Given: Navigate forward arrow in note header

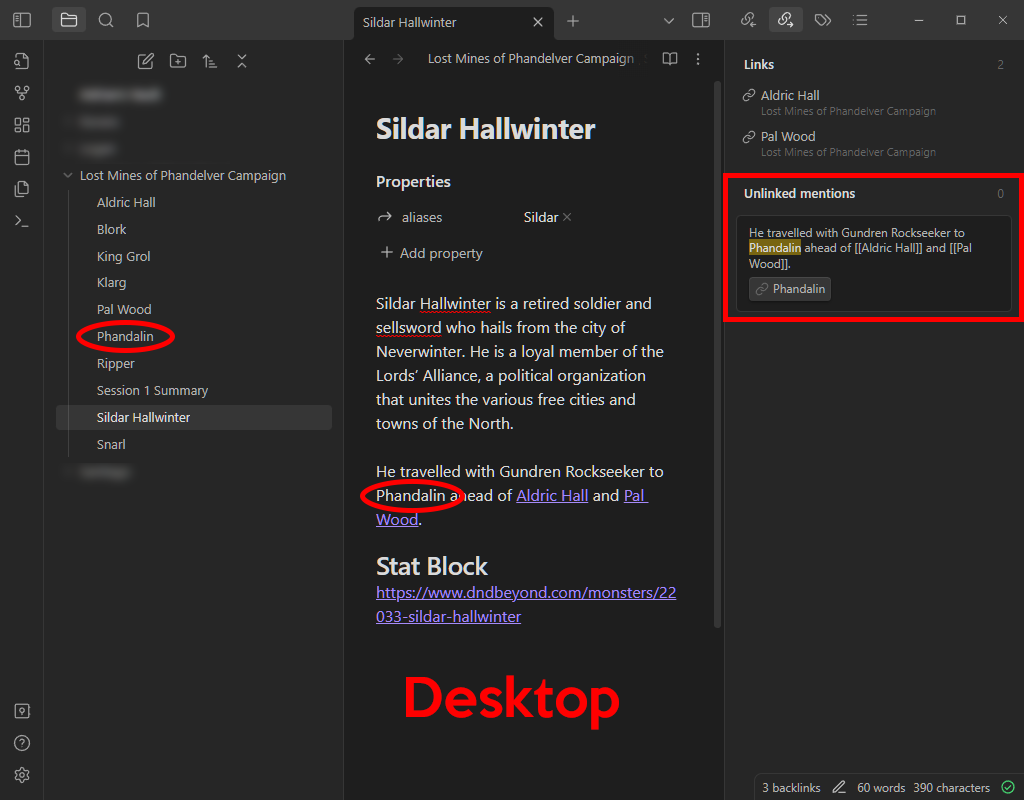Looking at the screenshot, I should (398, 59).
